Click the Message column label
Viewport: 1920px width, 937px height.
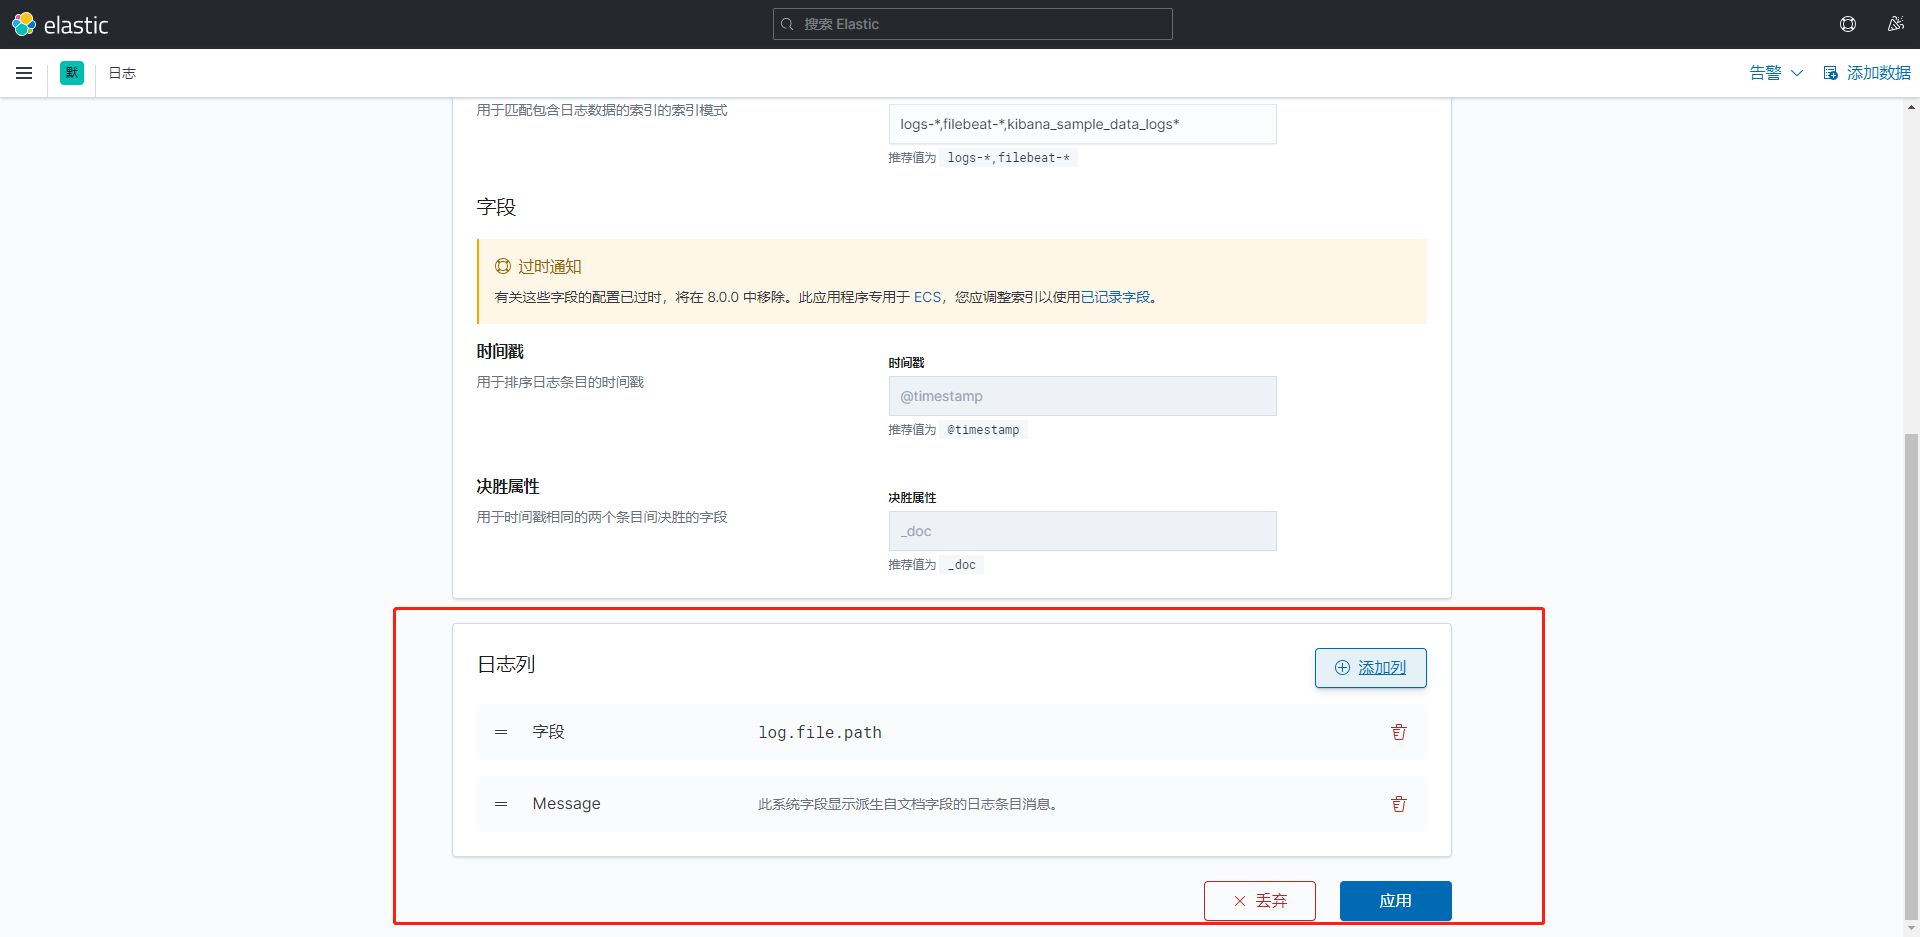(566, 804)
